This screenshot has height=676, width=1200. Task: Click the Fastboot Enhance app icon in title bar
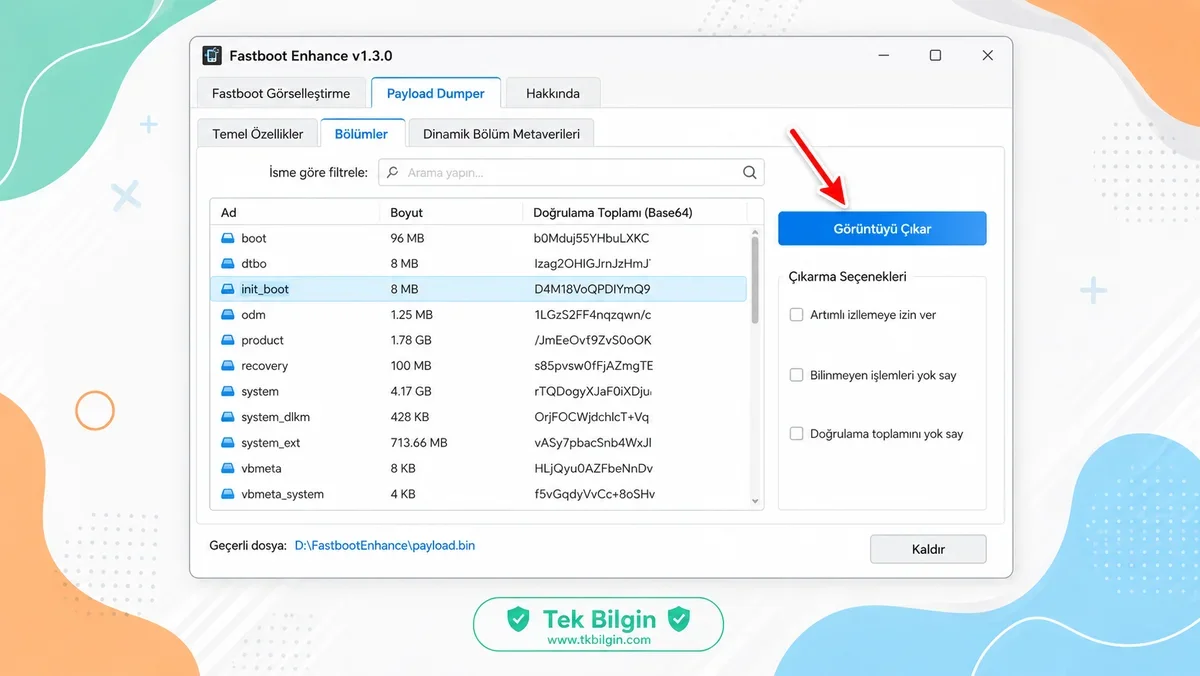(x=212, y=56)
